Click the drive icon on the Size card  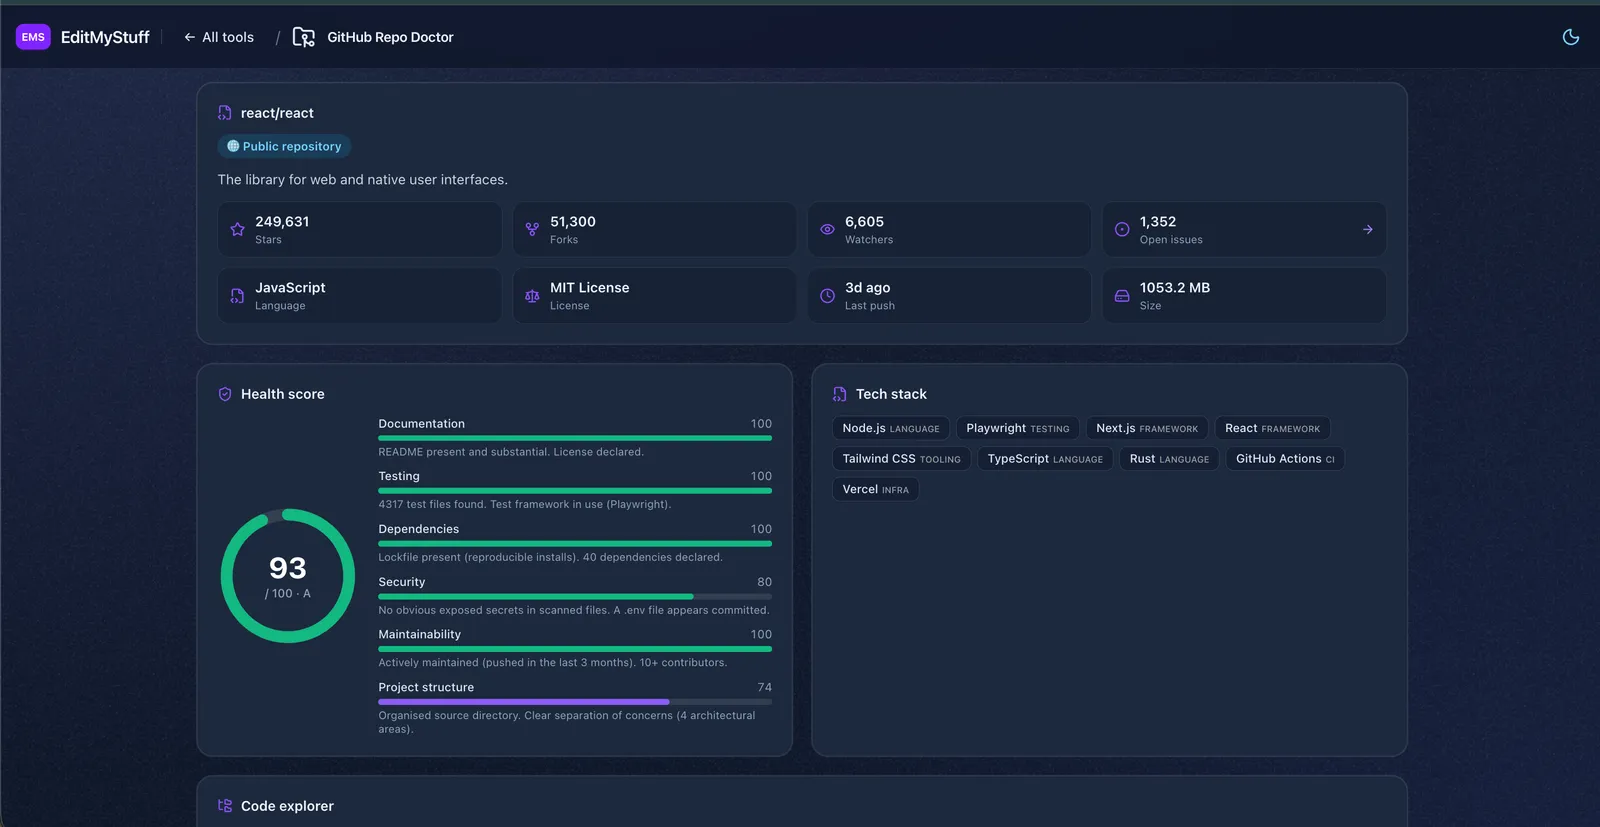[x=1122, y=296]
